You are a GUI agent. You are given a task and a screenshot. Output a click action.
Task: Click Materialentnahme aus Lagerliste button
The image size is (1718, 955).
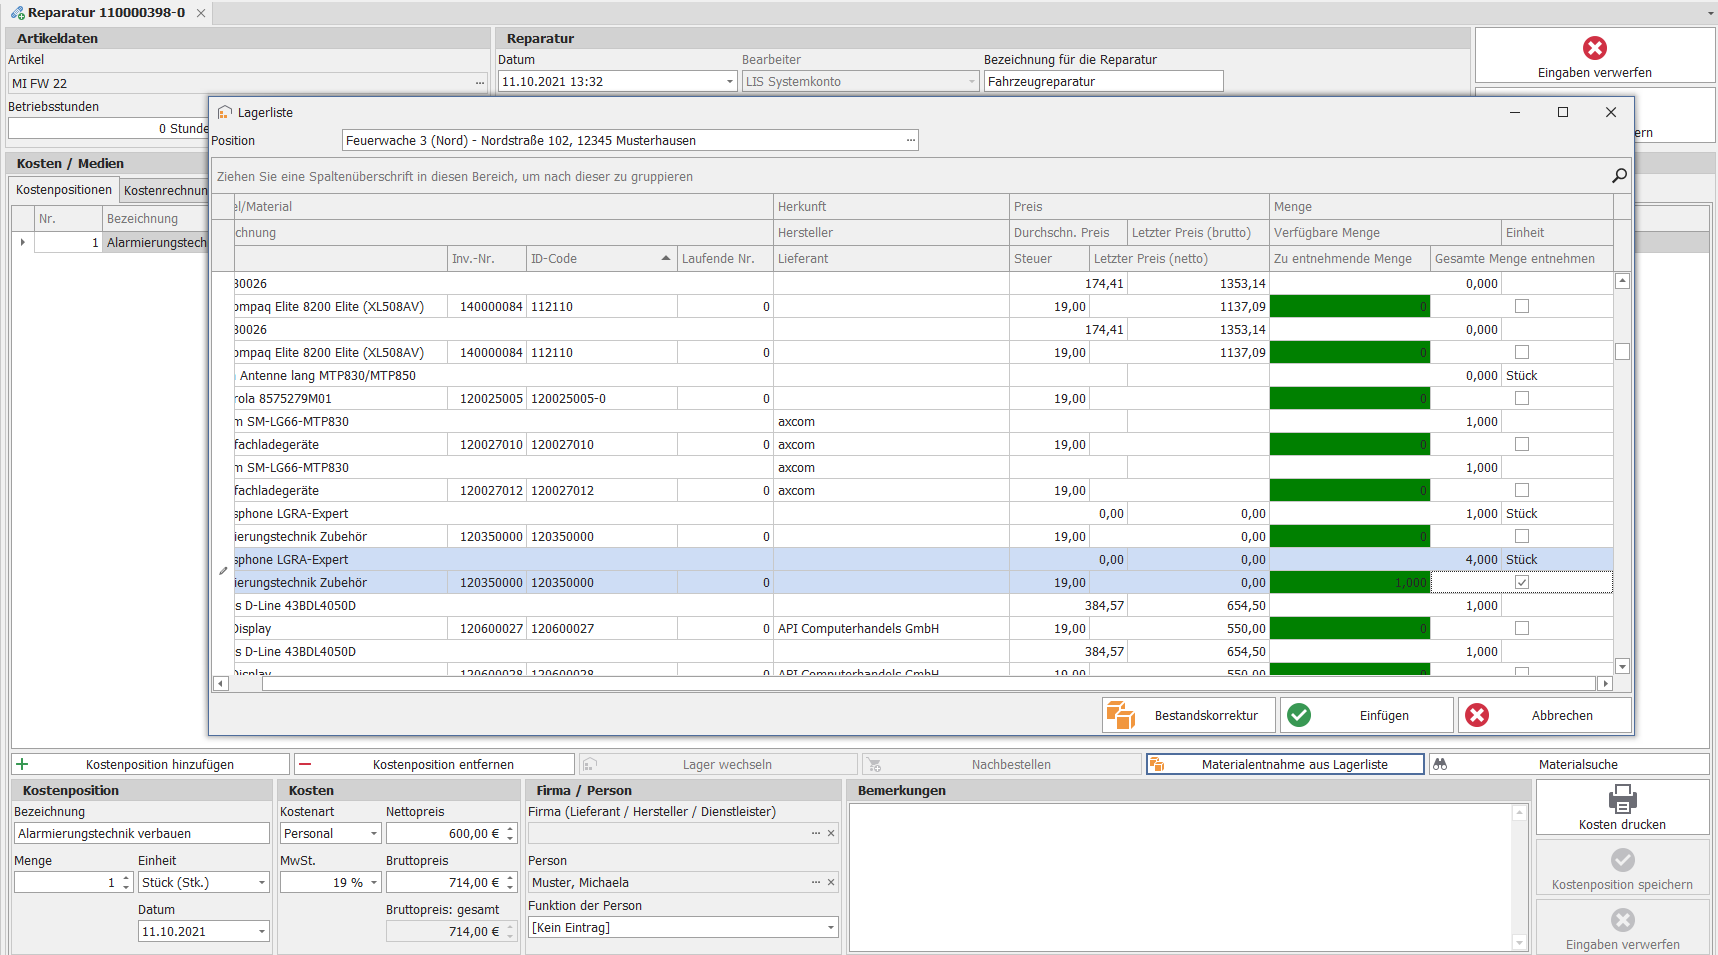pos(1285,764)
